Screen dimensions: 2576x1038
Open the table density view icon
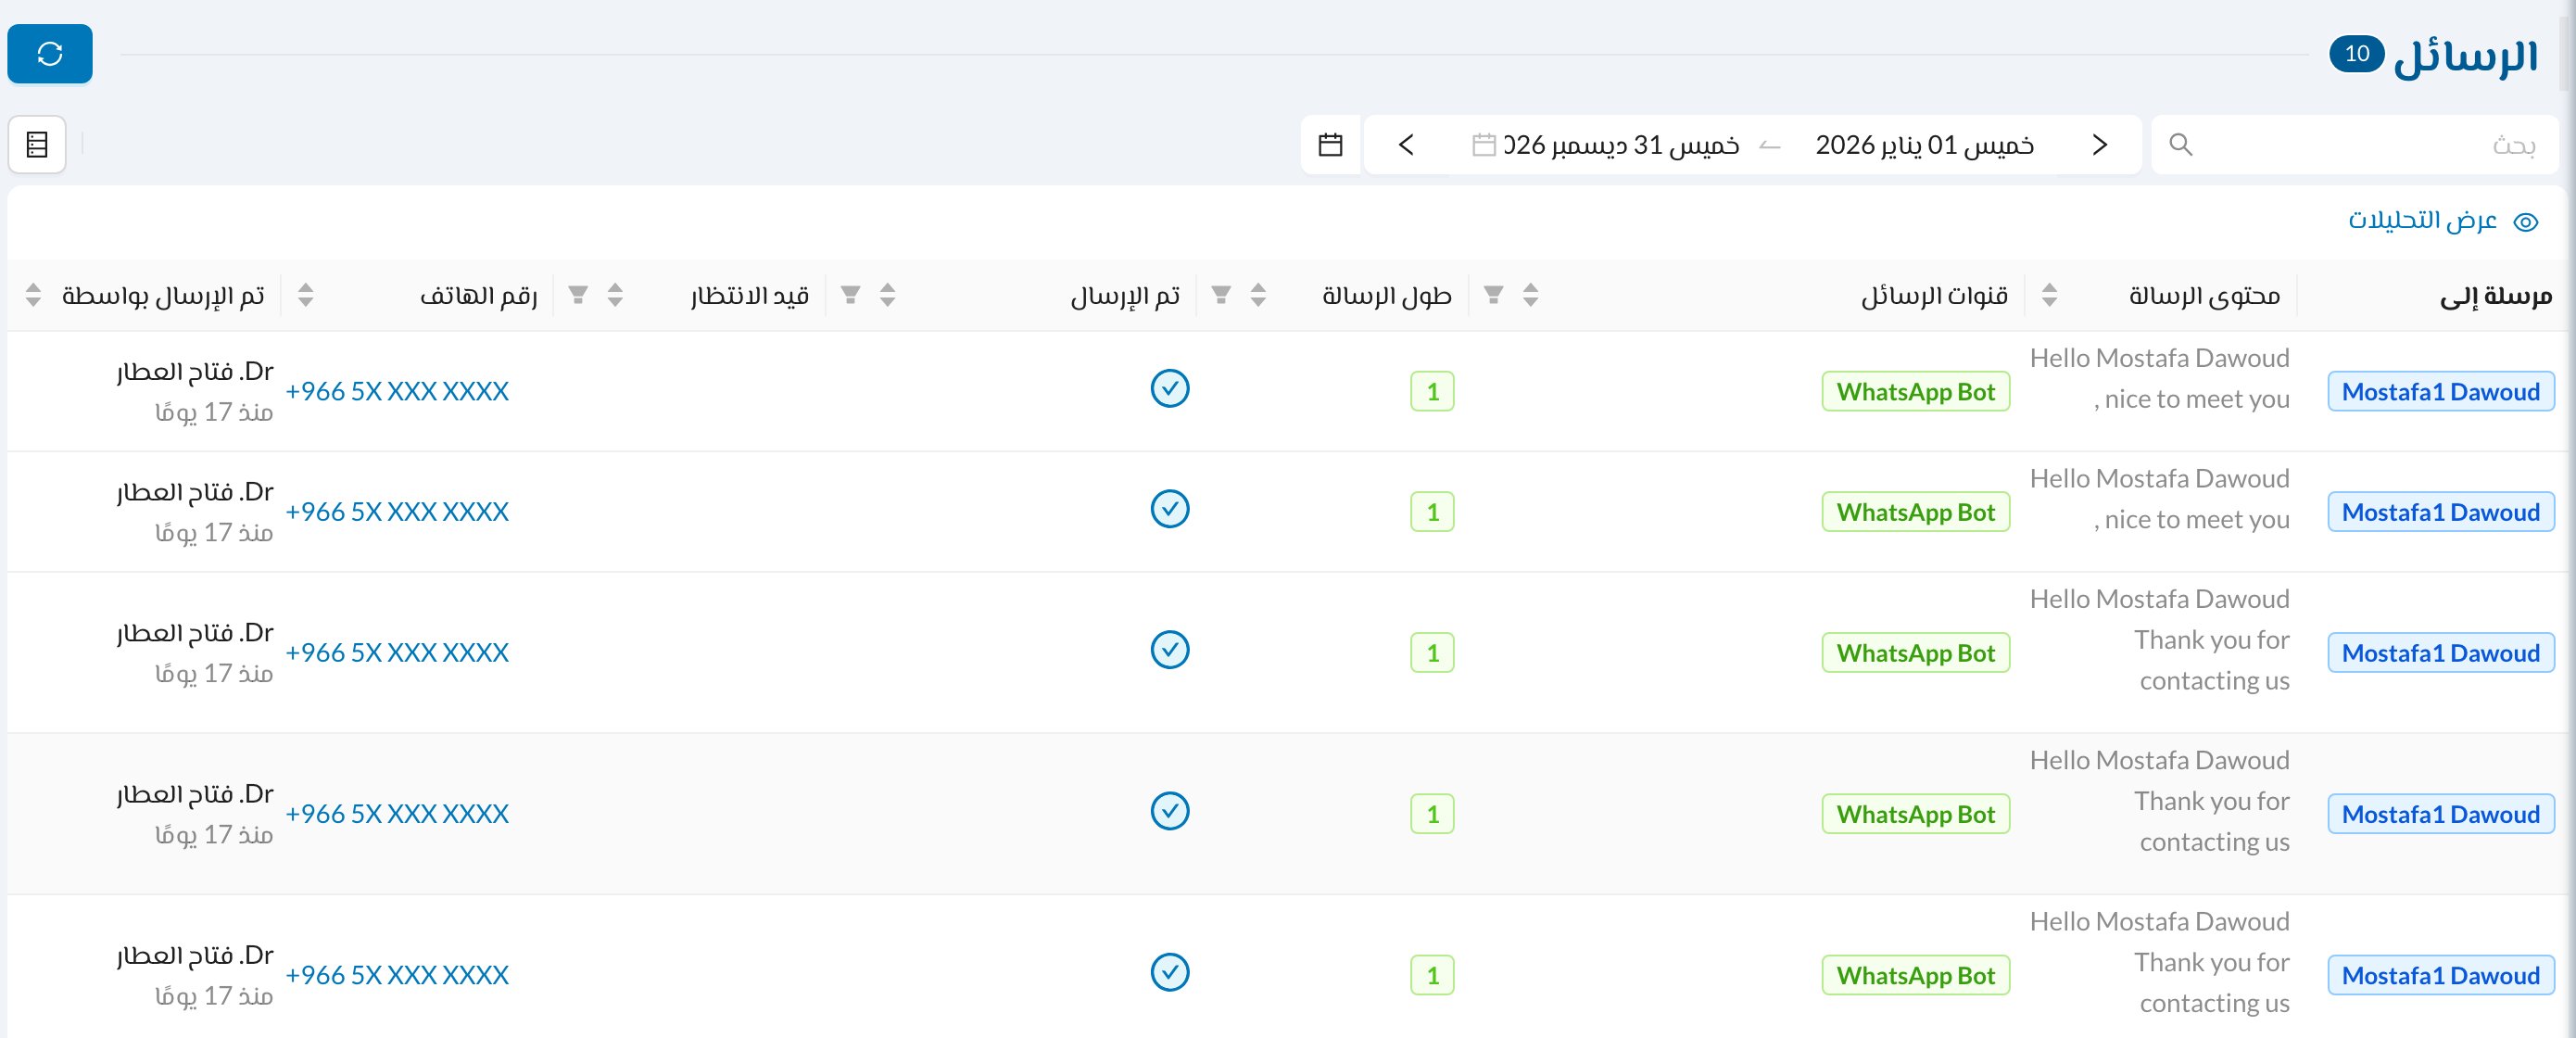coord(37,145)
